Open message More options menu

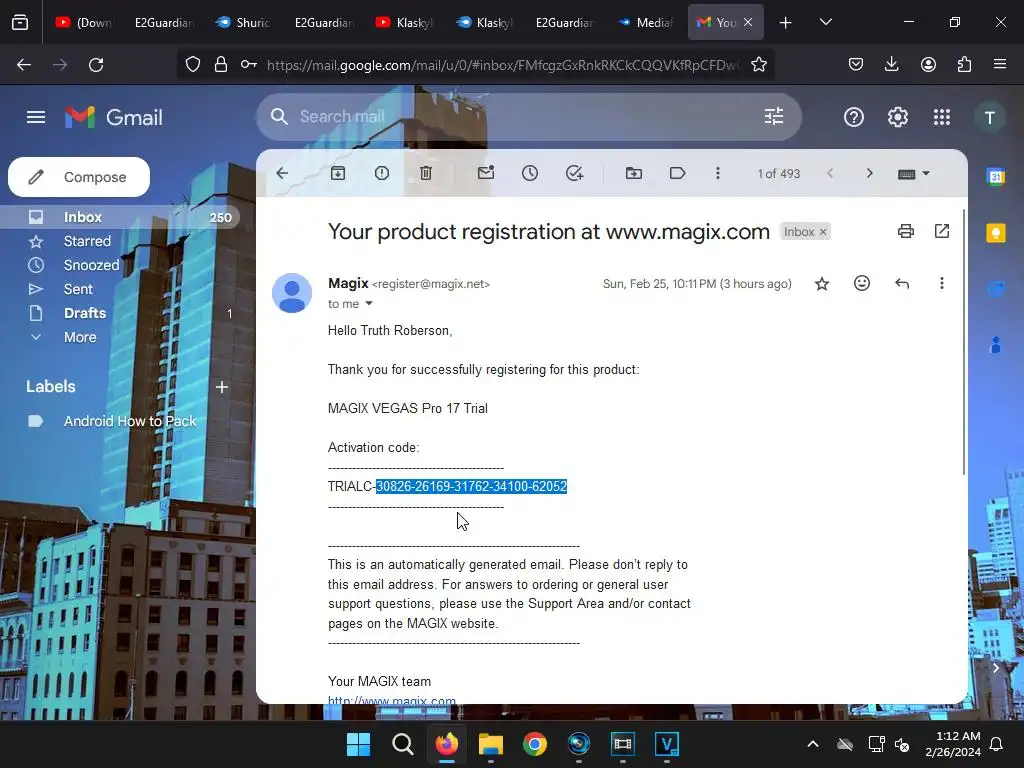click(x=942, y=283)
